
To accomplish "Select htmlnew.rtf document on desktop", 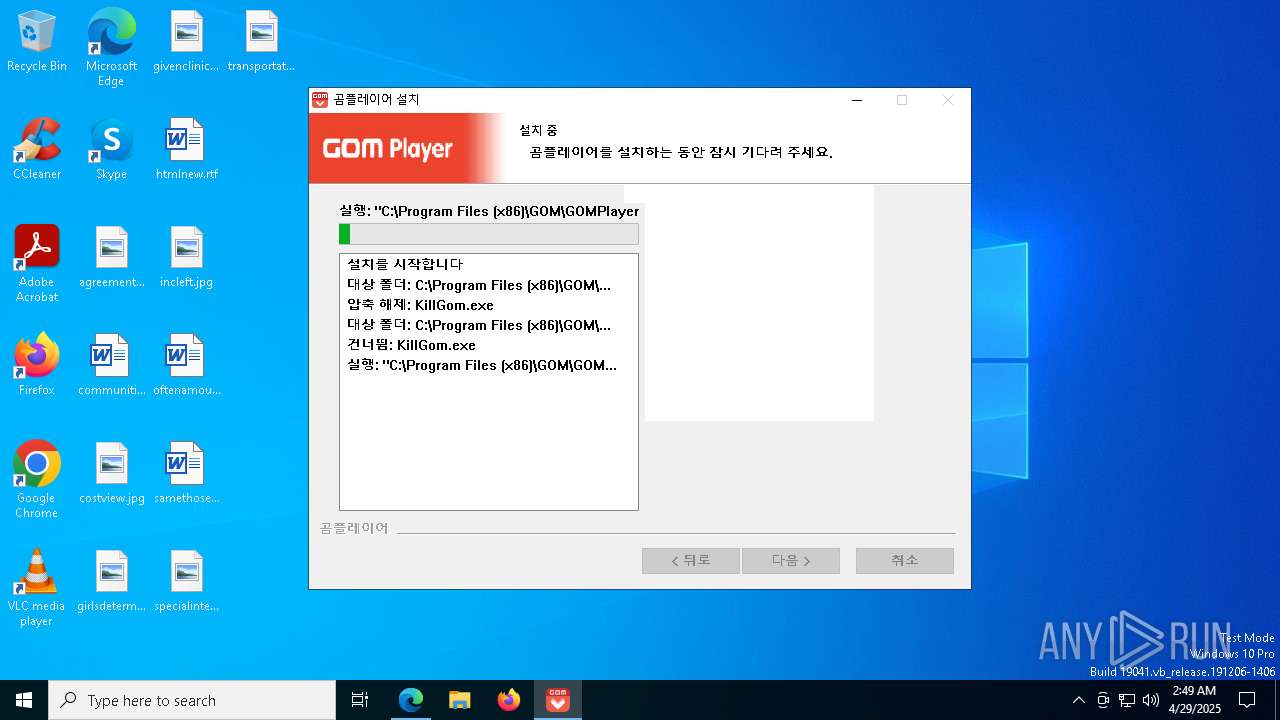I will (186, 149).
